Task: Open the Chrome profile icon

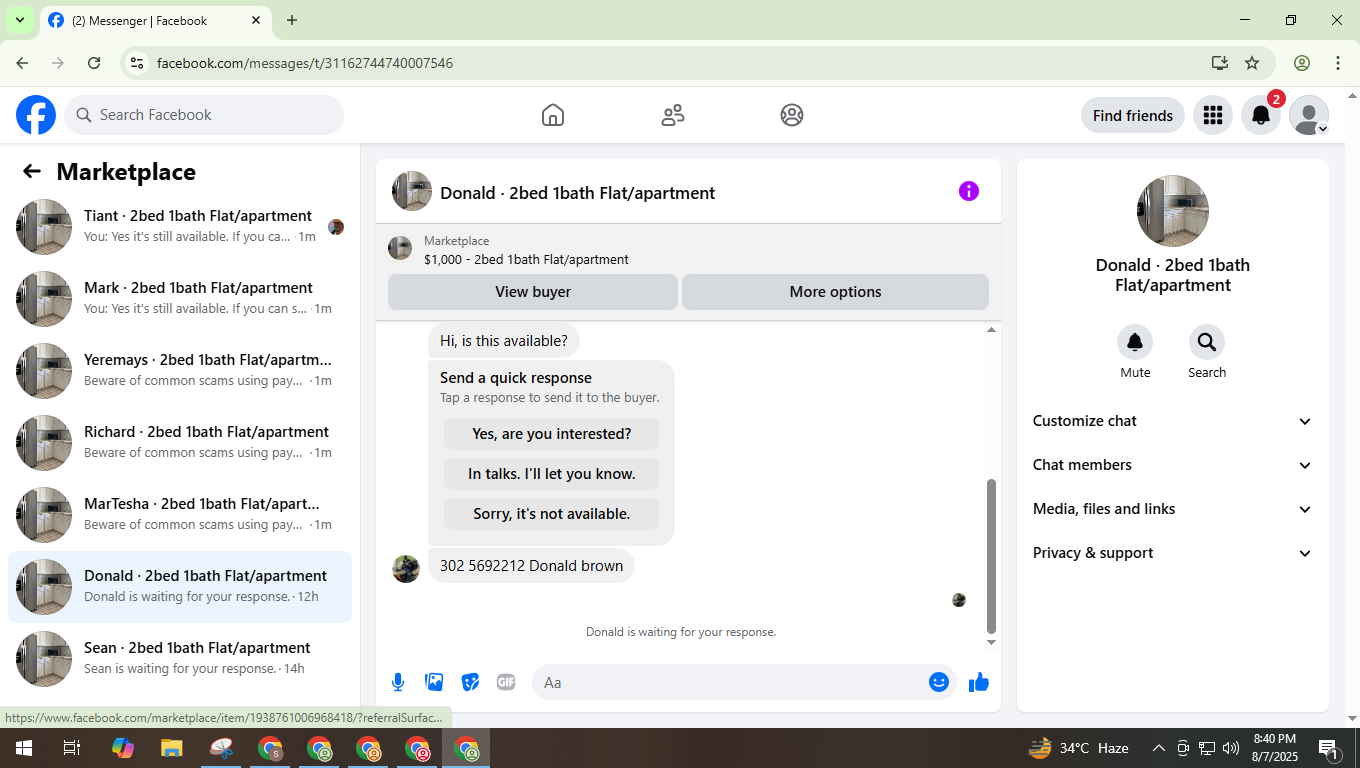Action: pos(1302,63)
